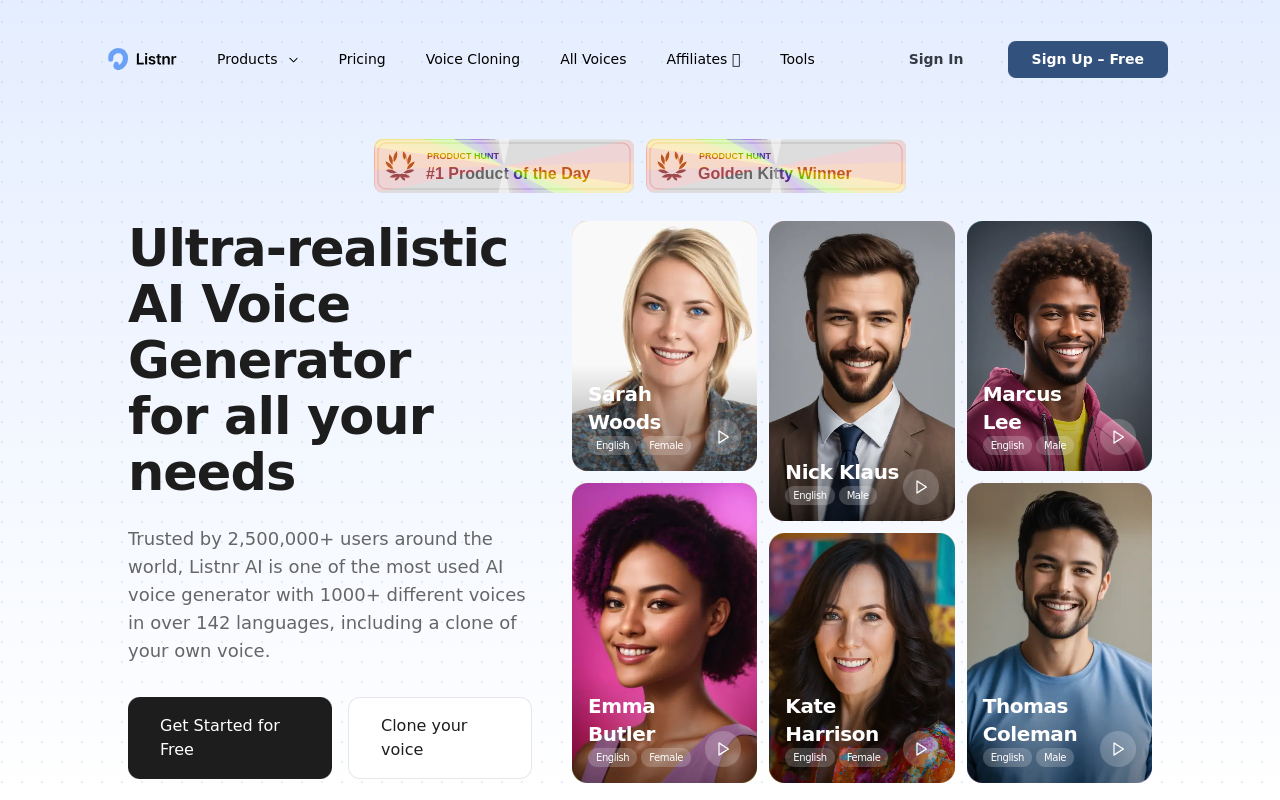1280x800 pixels.
Task: Open the Golden Kitty Winner badge
Action: point(776,166)
